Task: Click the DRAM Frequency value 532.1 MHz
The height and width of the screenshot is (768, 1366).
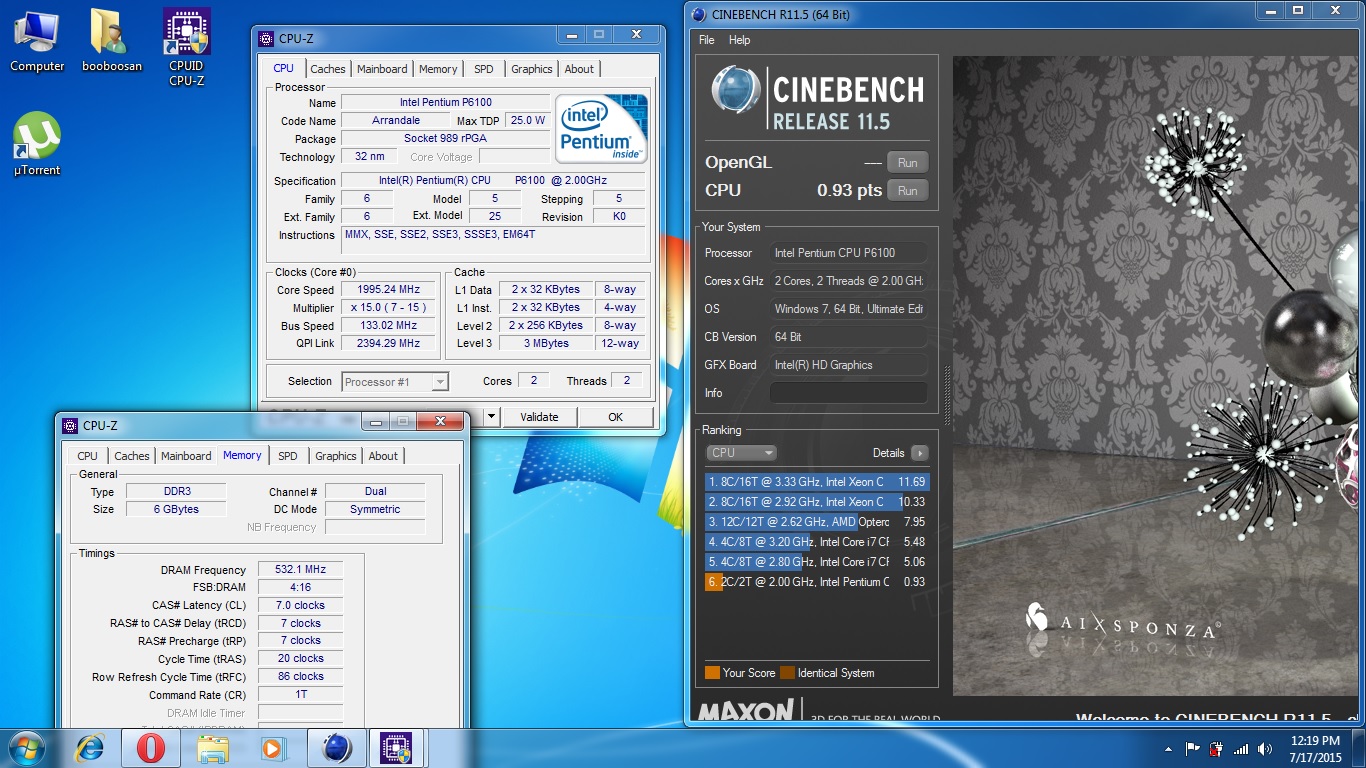Action: [x=300, y=570]
